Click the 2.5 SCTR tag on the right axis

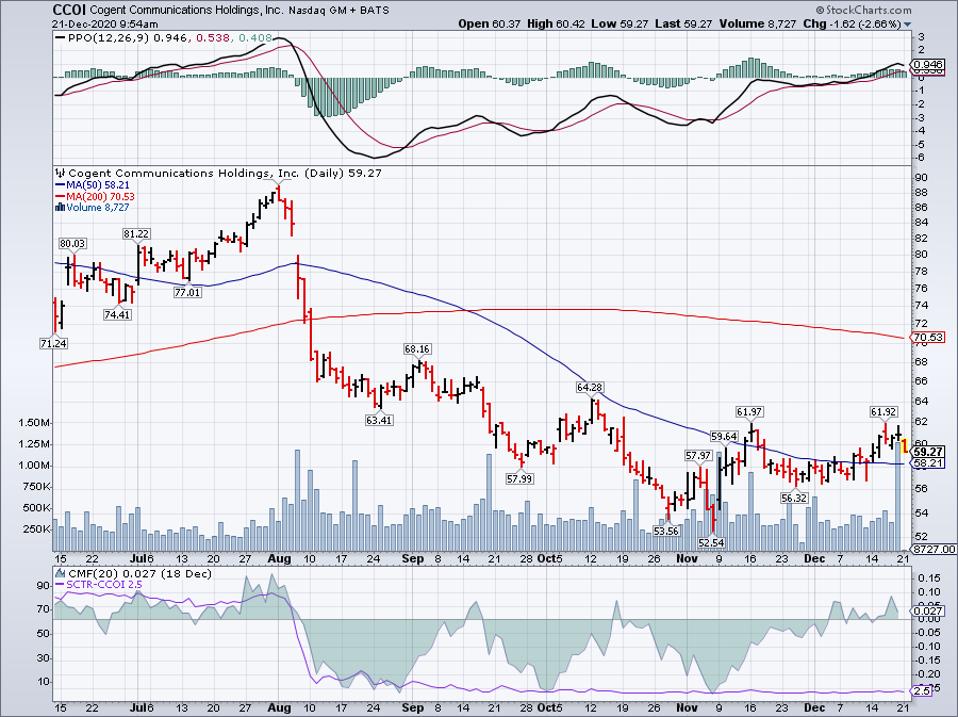click(922, 691)
